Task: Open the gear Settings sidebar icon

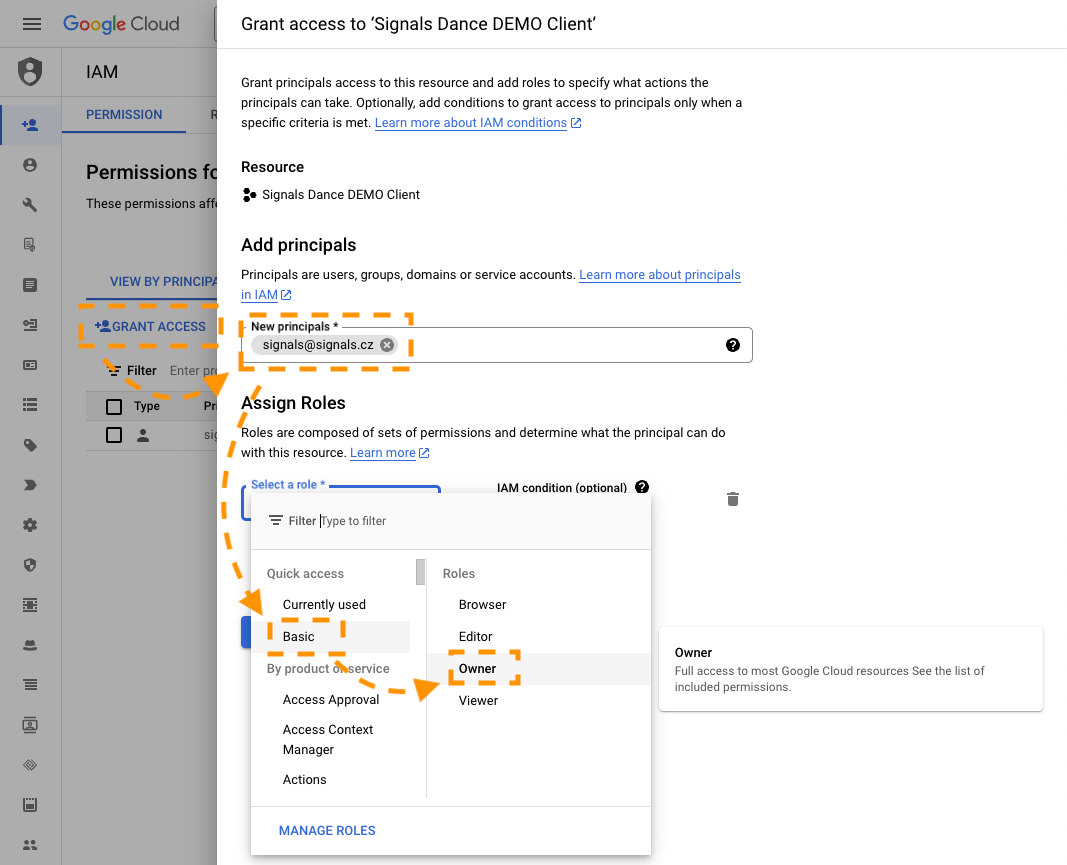Action: click(x=30, y=525)
